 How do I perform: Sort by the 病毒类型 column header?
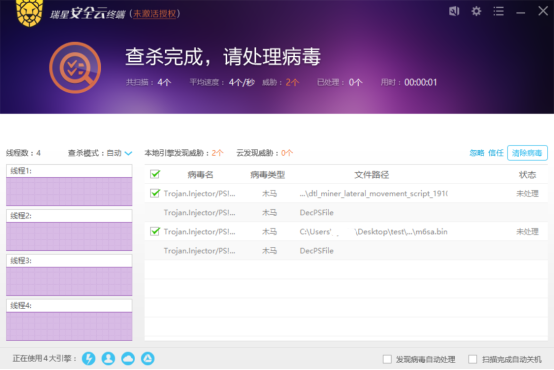[267, 175]
